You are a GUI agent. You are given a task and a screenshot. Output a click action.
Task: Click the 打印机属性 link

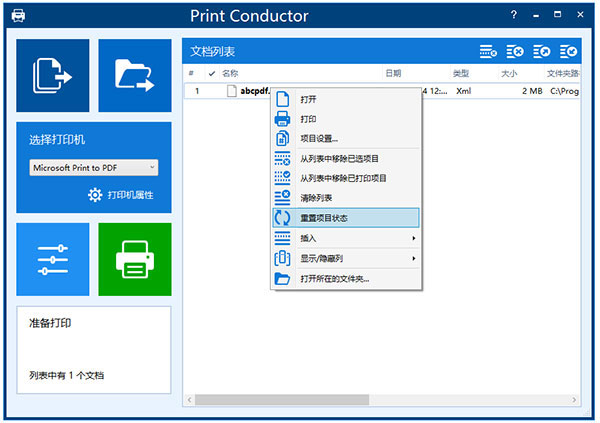pos(130,195)
